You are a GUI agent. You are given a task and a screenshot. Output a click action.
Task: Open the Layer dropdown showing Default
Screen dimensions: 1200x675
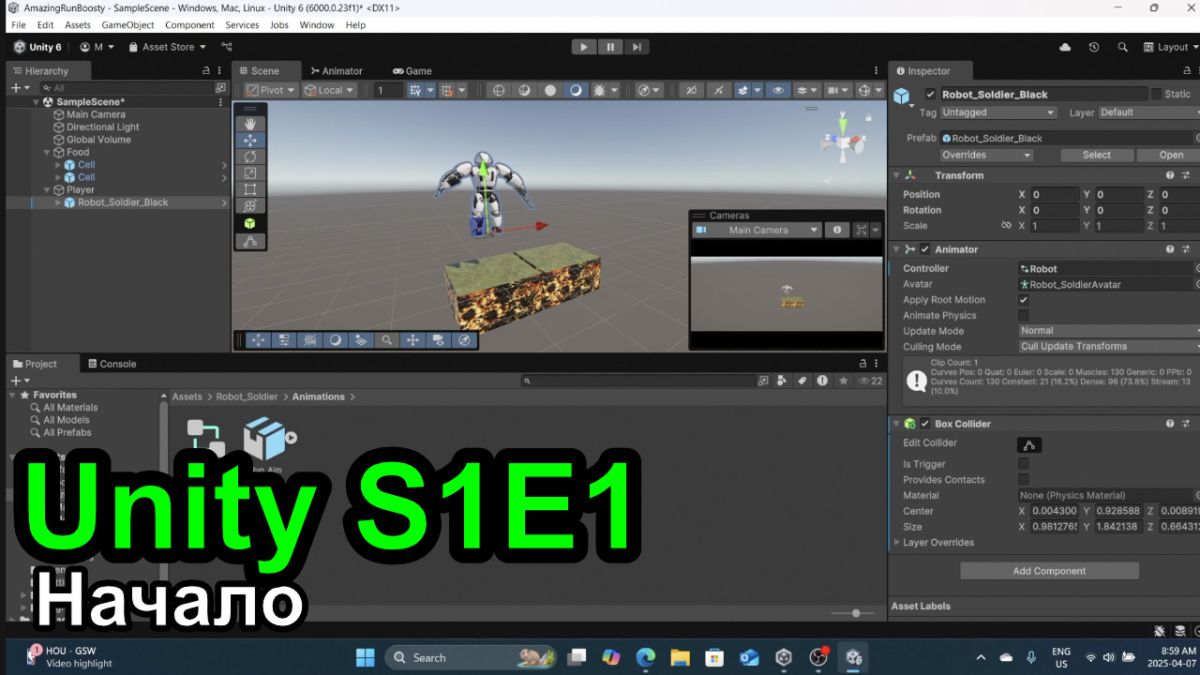(x=1148, y=112)
